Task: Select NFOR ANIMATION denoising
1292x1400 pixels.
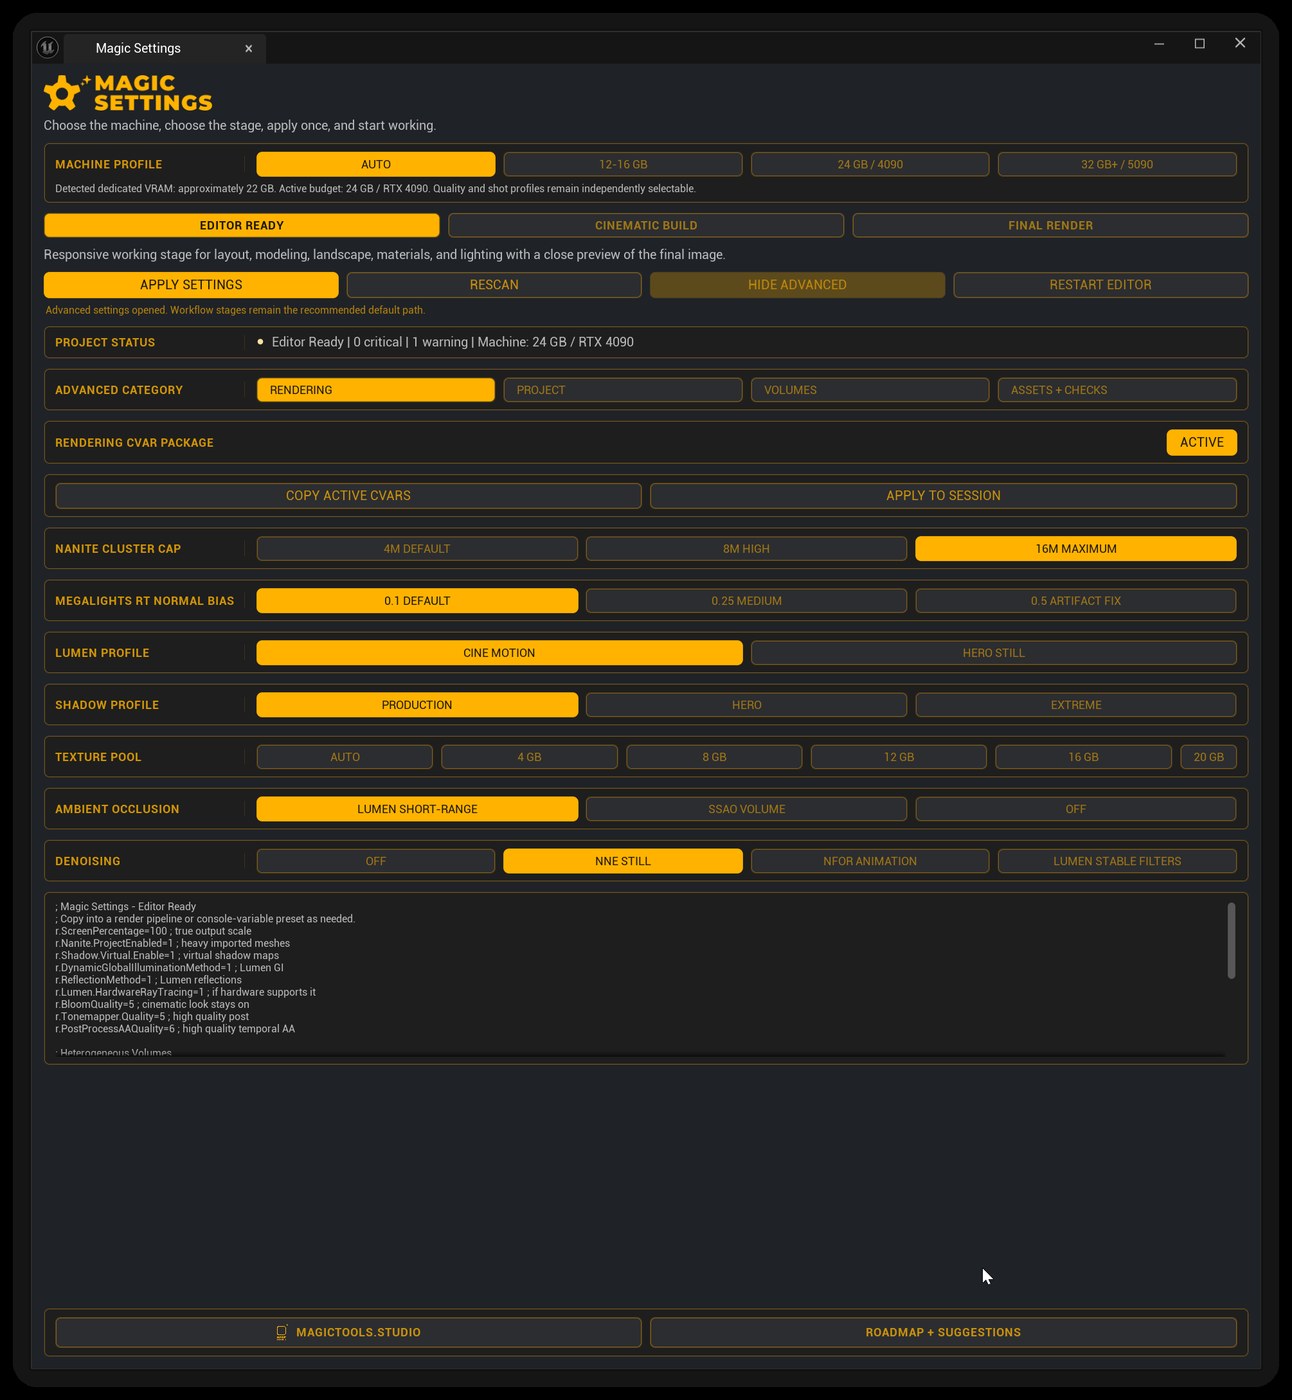Action: 870,861
